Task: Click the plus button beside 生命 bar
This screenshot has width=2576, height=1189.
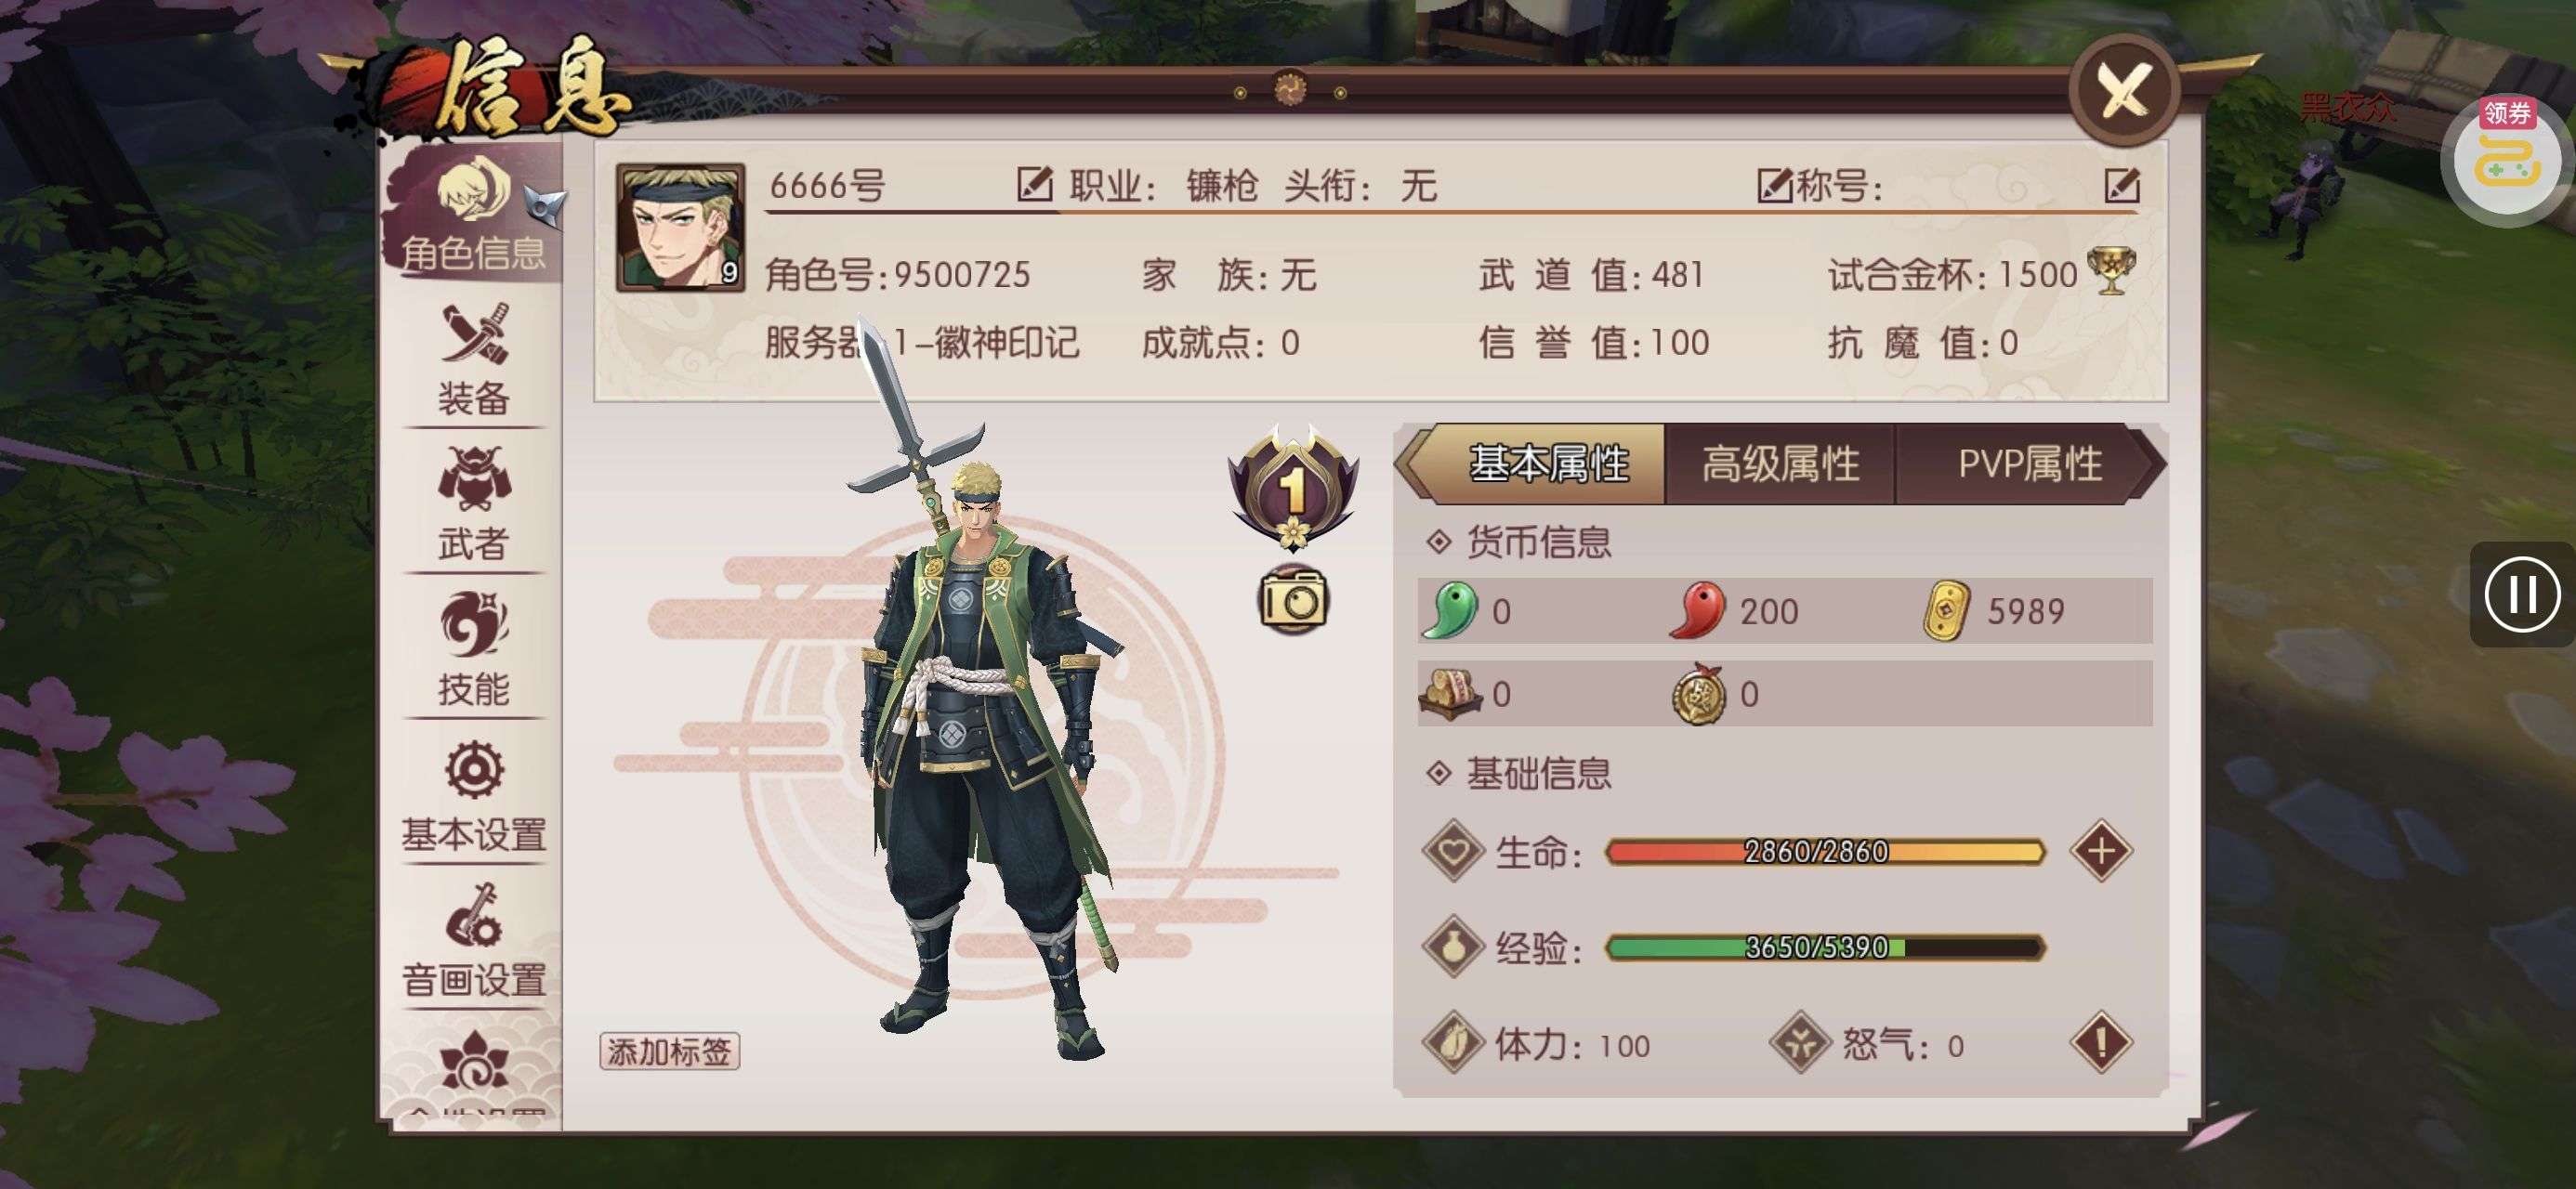Action: coord(2101,851)
